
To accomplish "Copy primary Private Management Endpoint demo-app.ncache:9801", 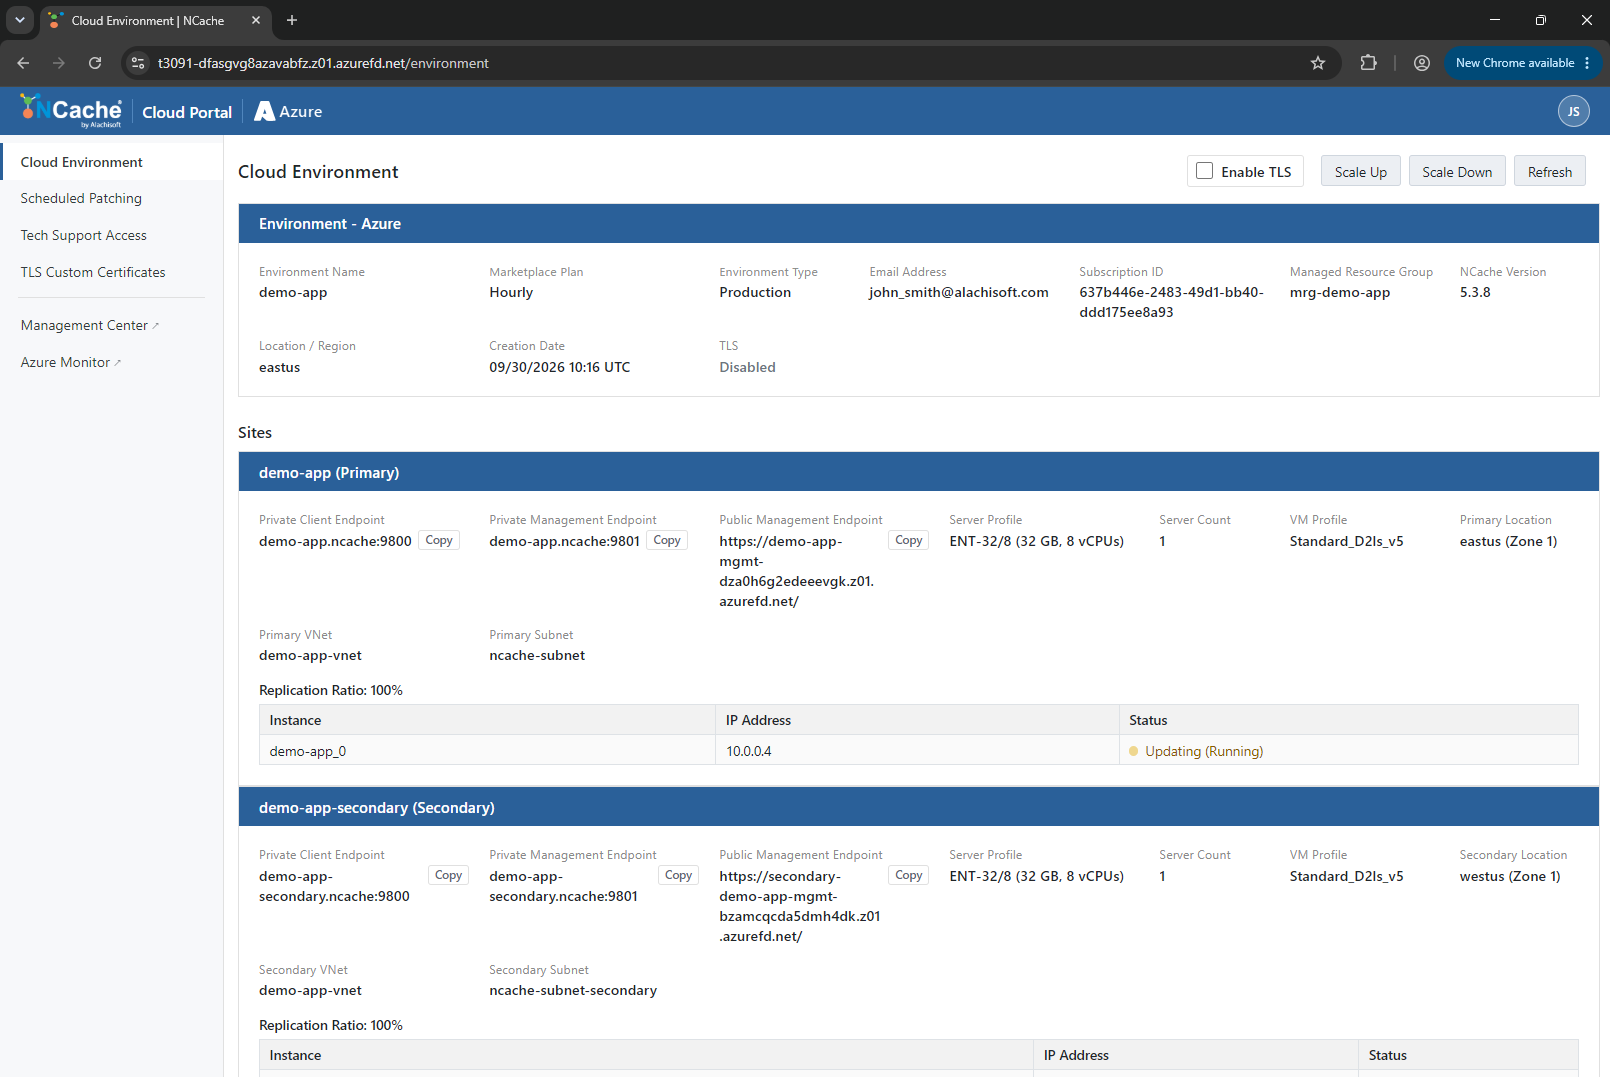I will click(667, 540).
